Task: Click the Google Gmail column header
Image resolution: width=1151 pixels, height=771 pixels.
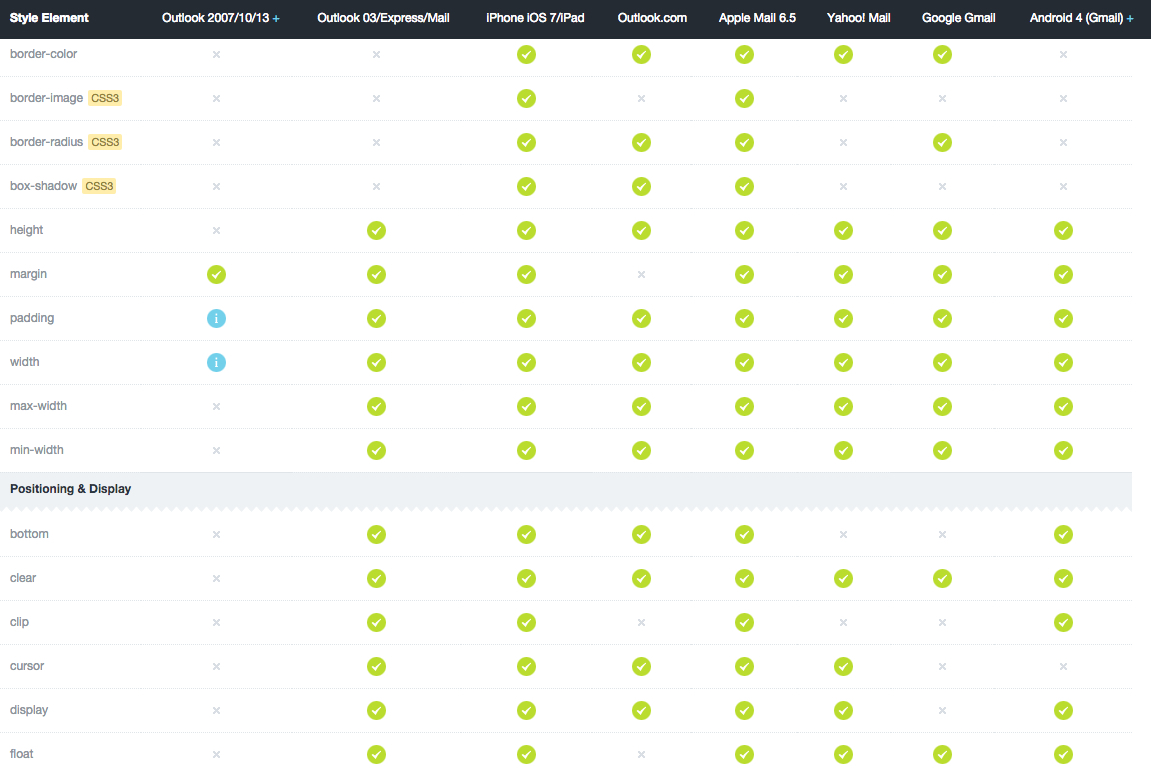Action: pyautogui.click(x=959, y=18)
